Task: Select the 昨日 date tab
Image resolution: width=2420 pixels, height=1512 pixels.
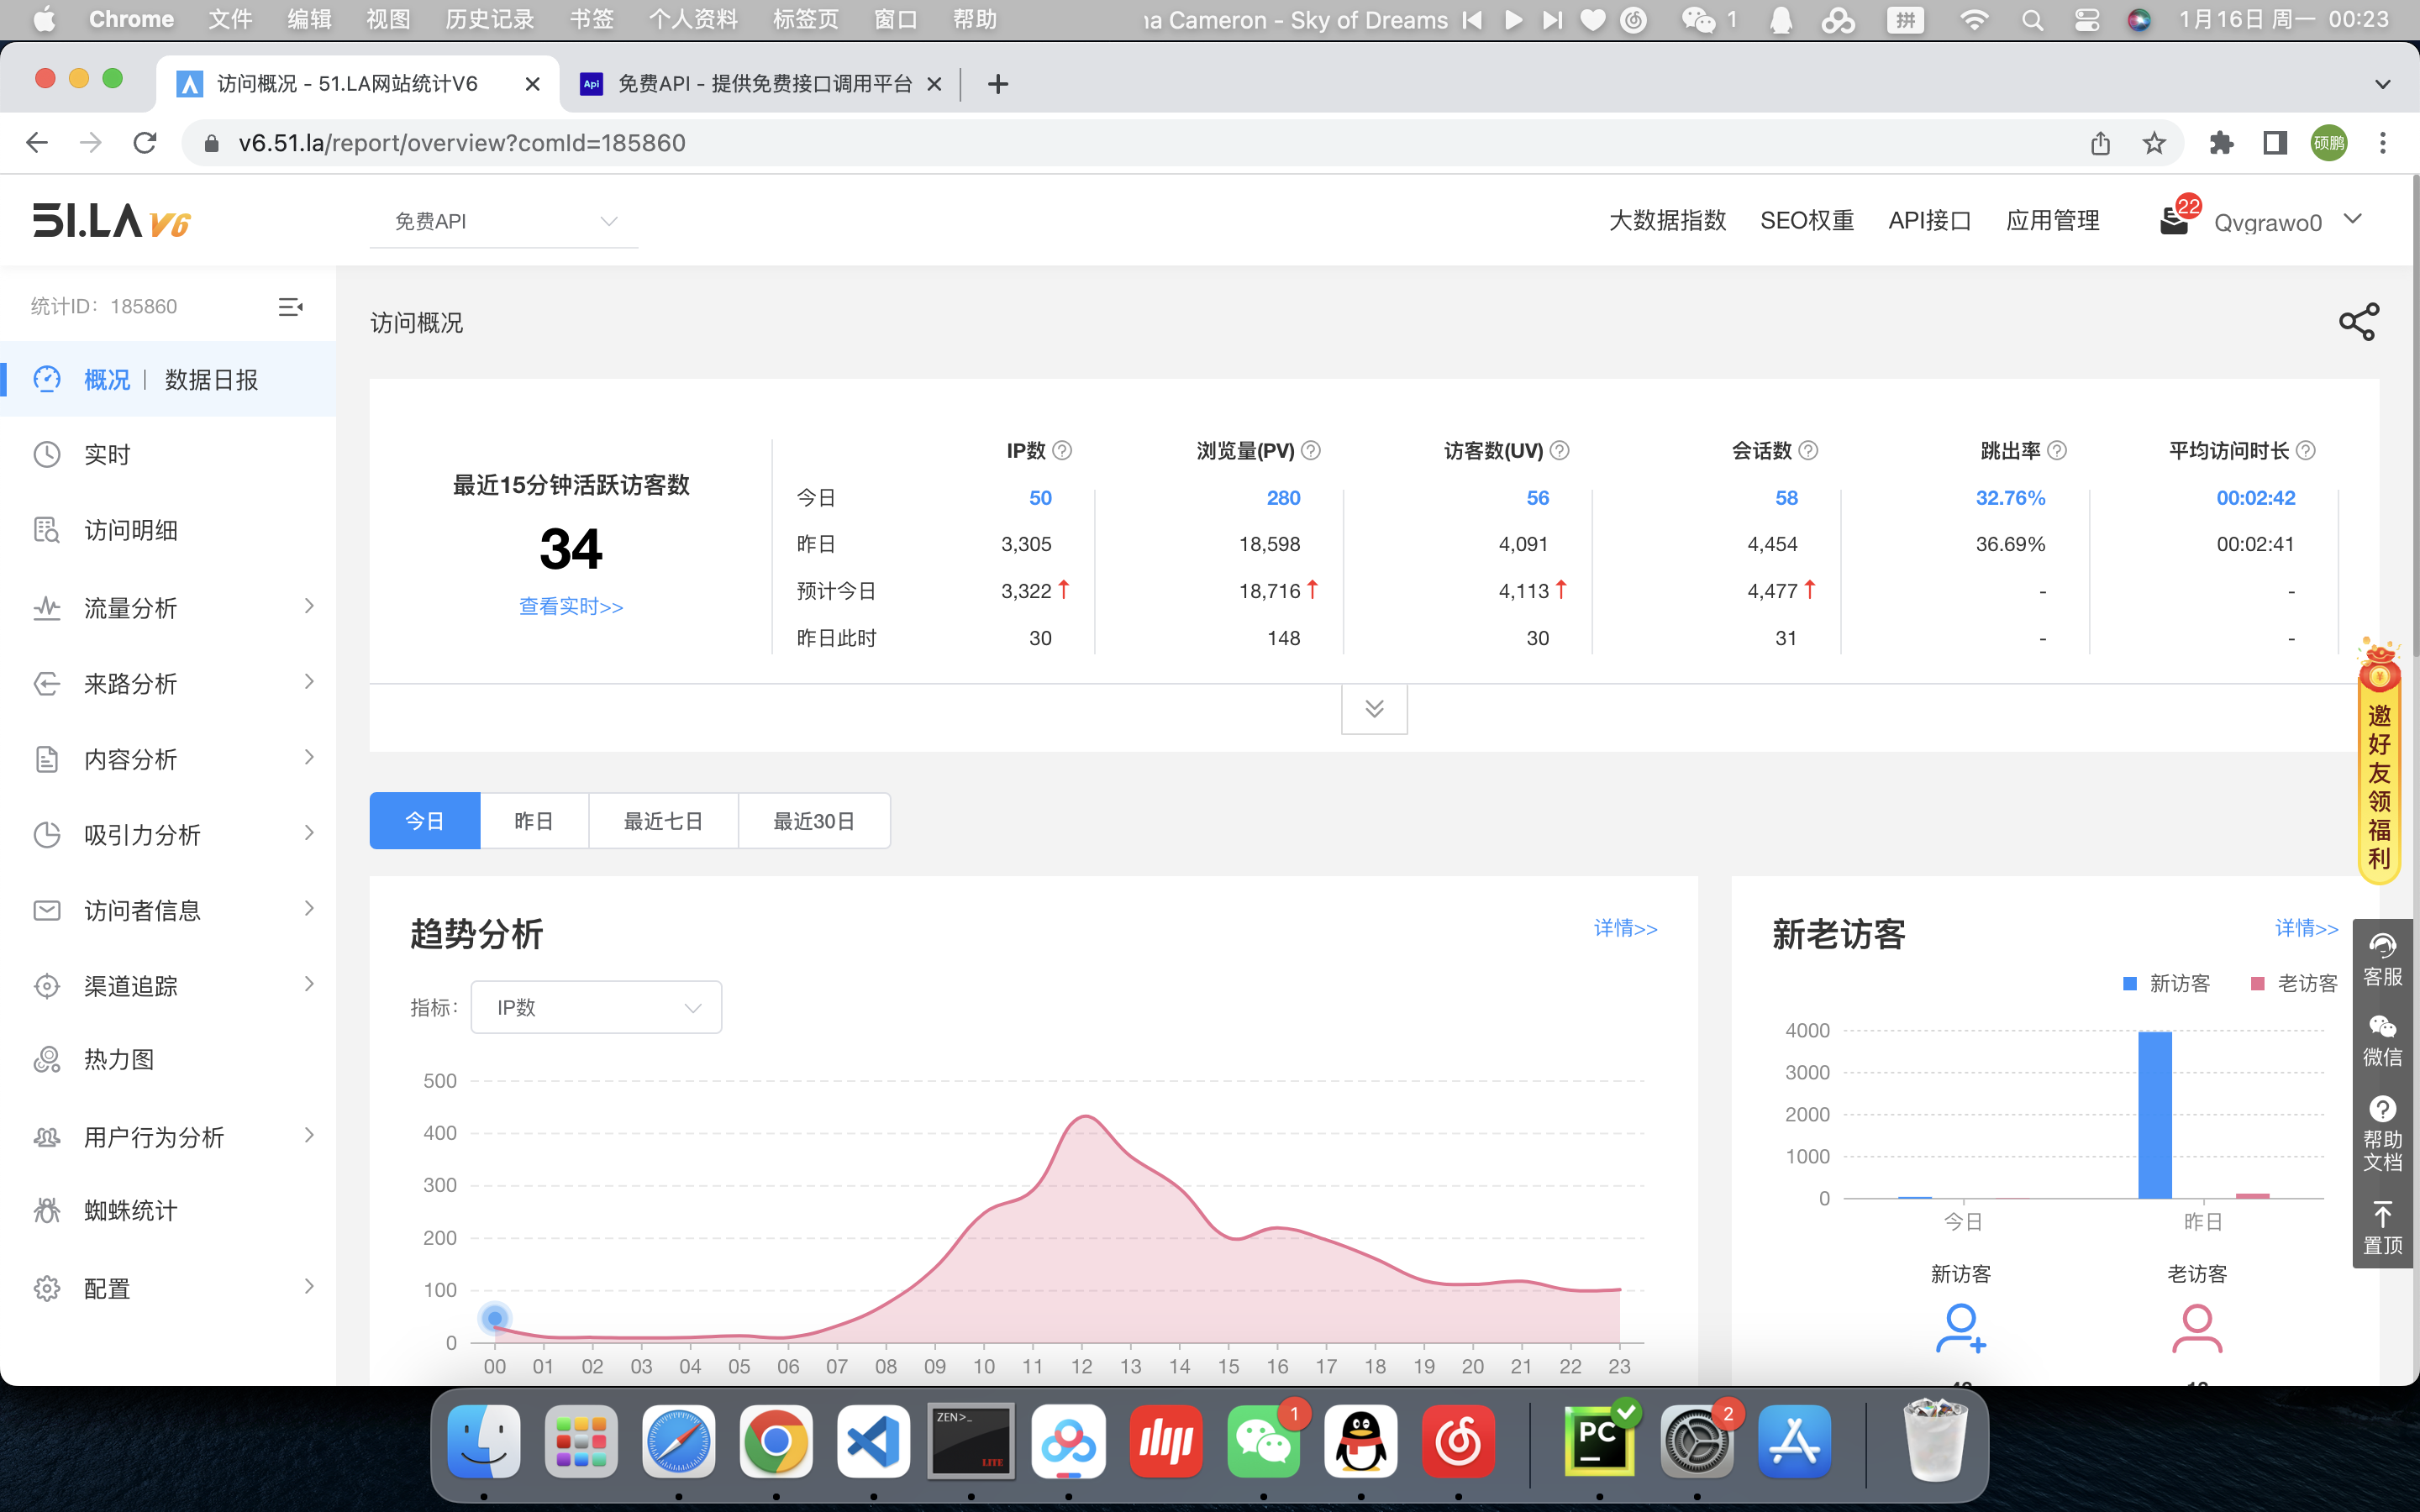Action: [x=534, y=821]
